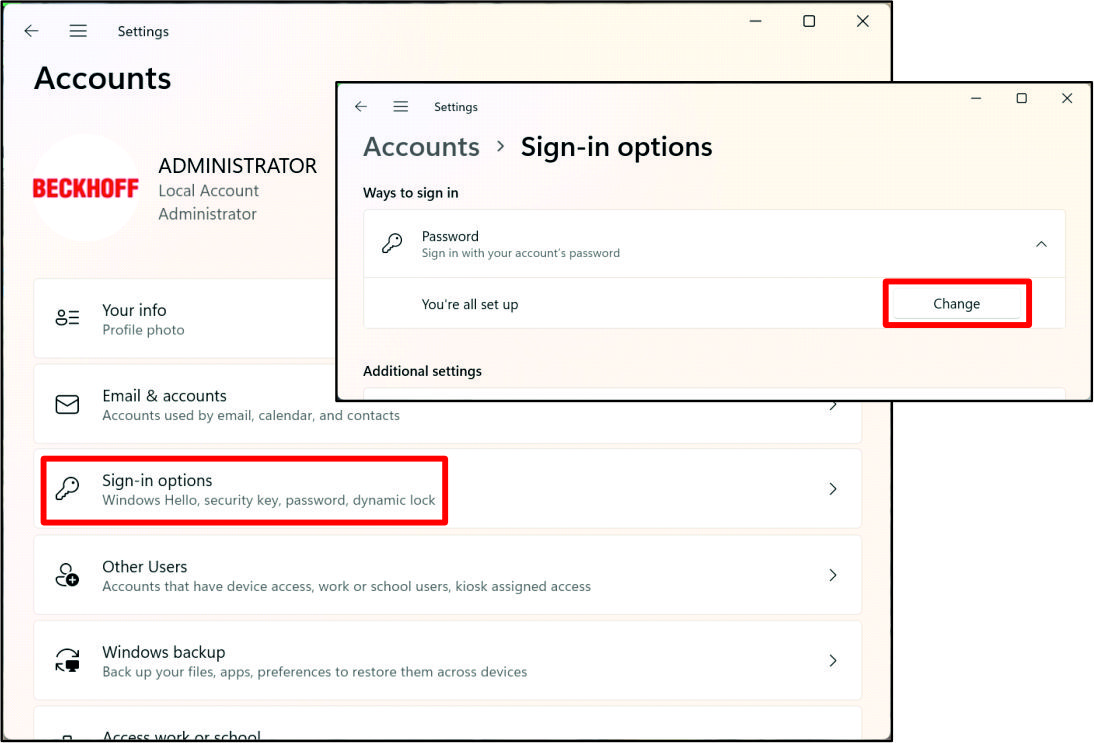Click Accounts breadcrumb in Sign-in options window

pyautogui.click(x=421, y=147)
